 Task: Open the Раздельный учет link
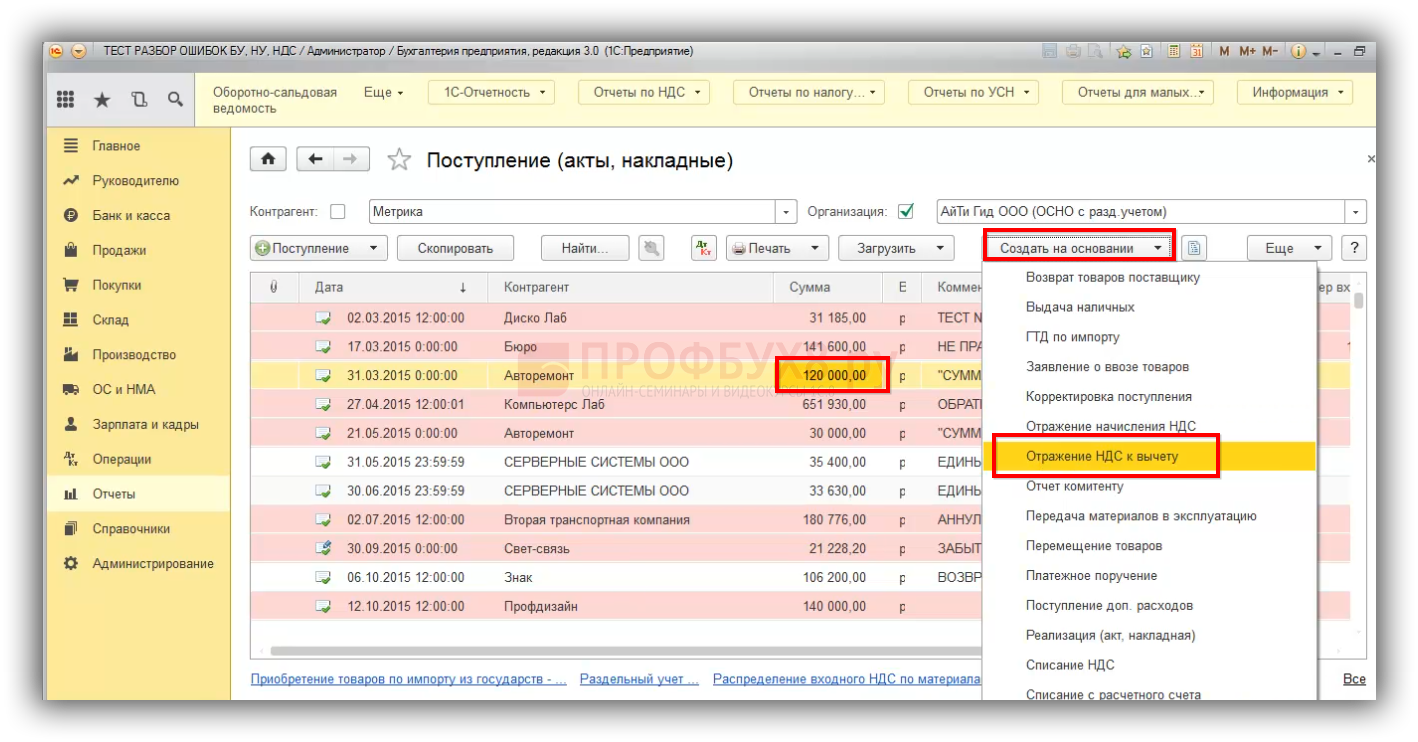(639, 679)
